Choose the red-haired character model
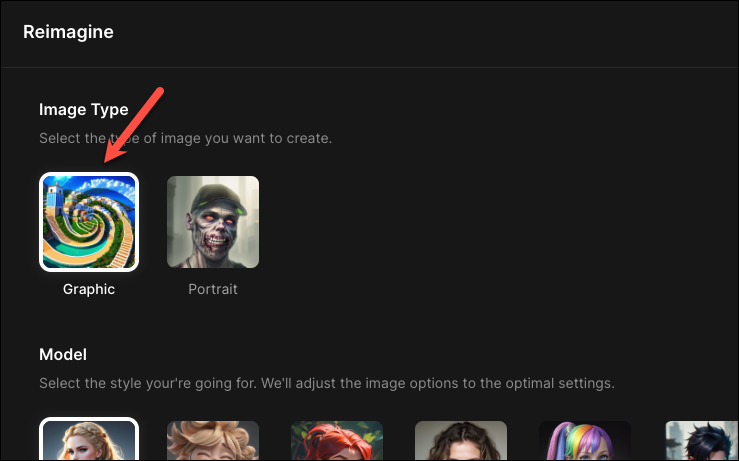 click(337, 441)
